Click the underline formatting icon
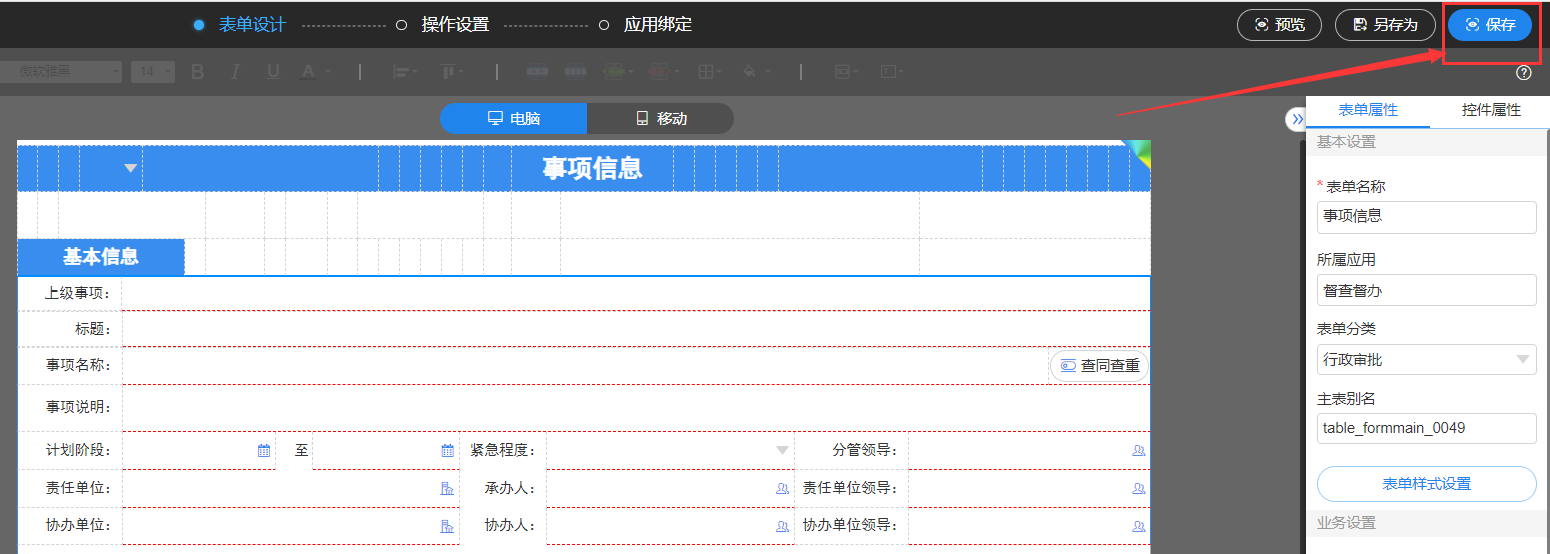This screenshot has height=554, width=1550. (x=272, y=72)
